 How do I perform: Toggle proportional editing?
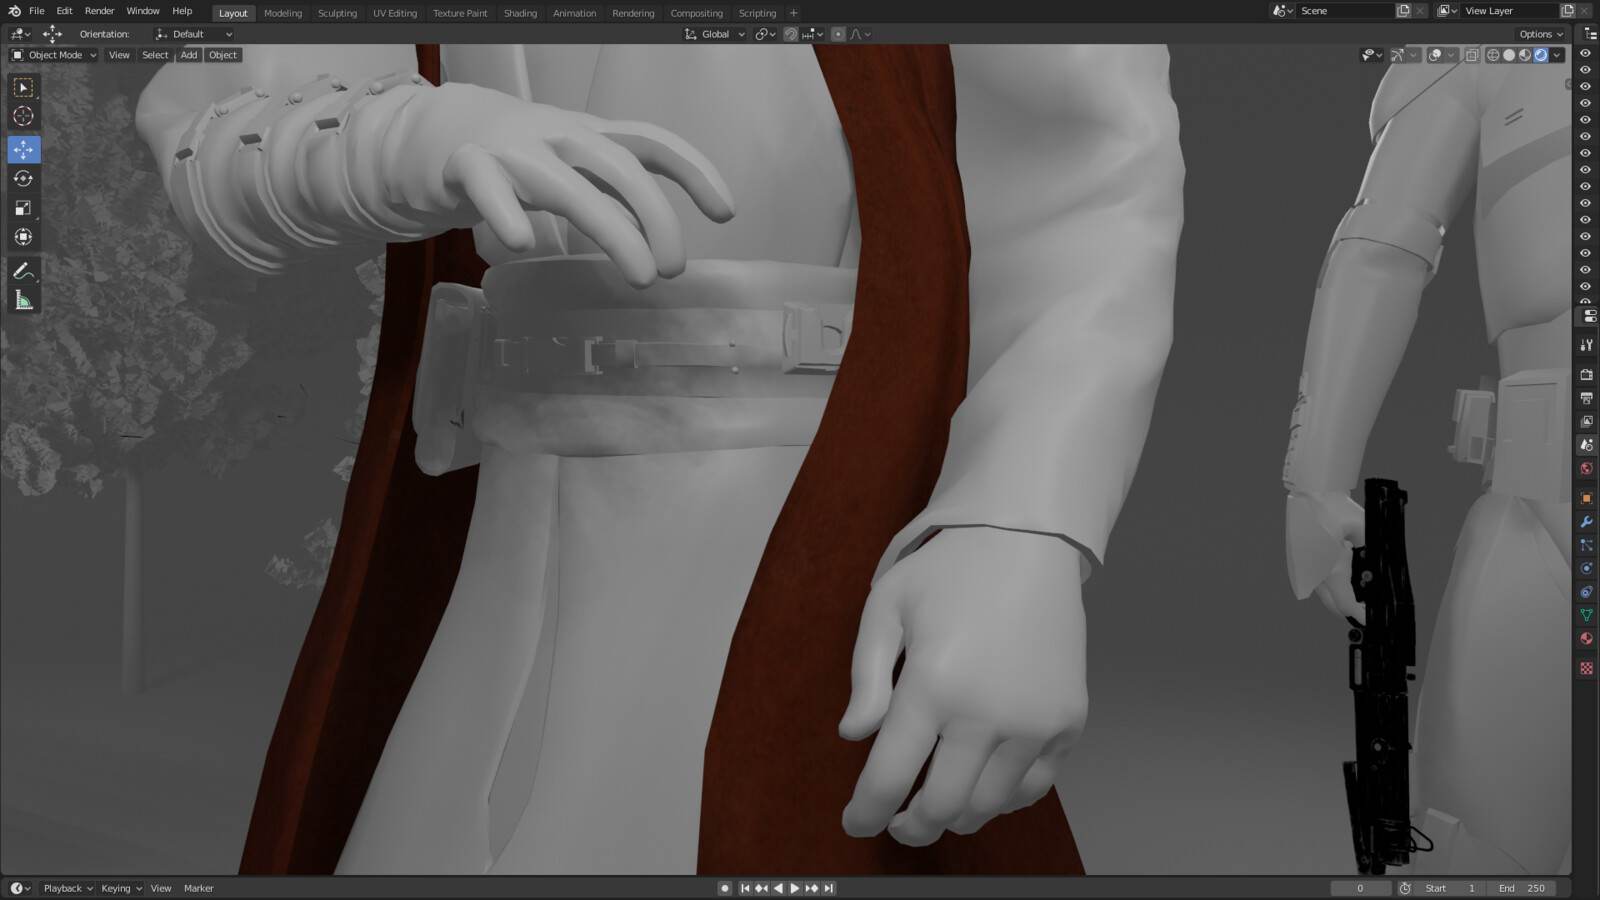838,34
